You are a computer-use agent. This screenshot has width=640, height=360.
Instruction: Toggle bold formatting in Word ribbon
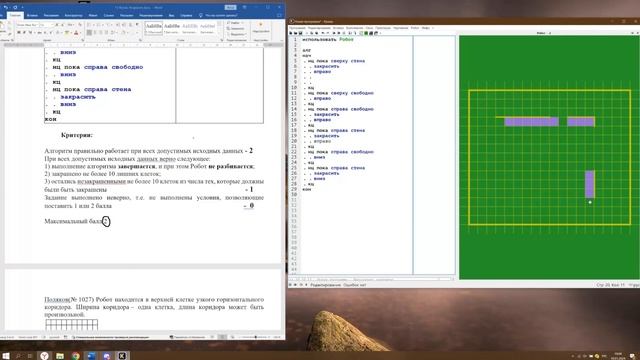(x=19, y=33)
